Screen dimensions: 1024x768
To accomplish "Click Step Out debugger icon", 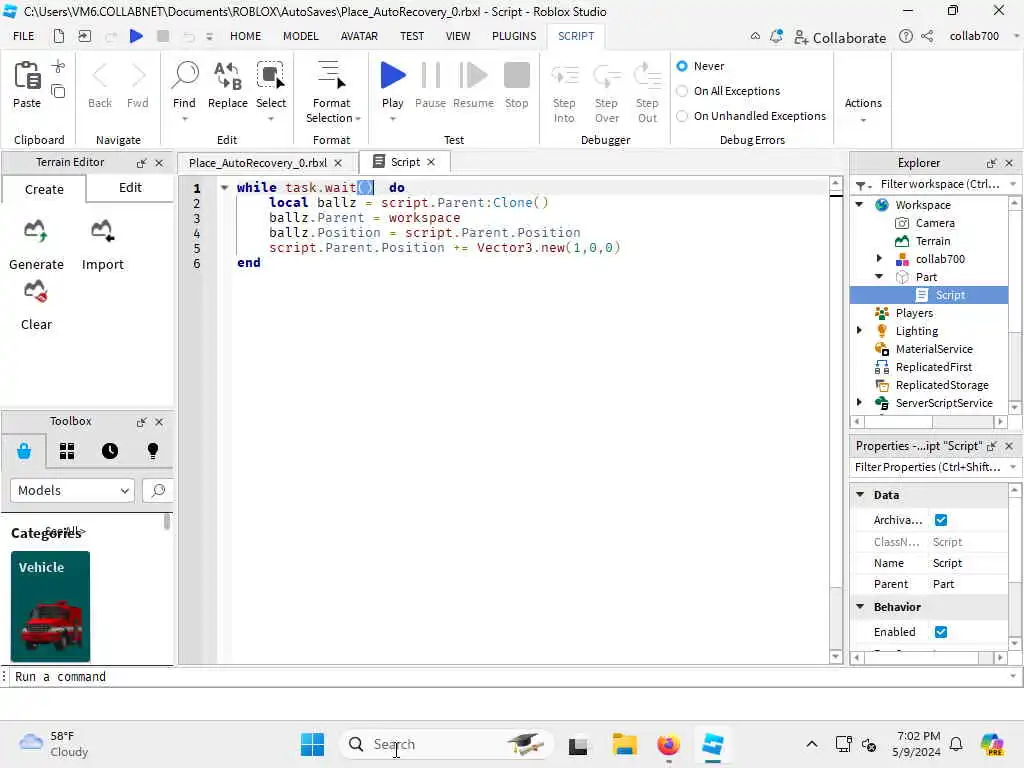I will 647,76.
